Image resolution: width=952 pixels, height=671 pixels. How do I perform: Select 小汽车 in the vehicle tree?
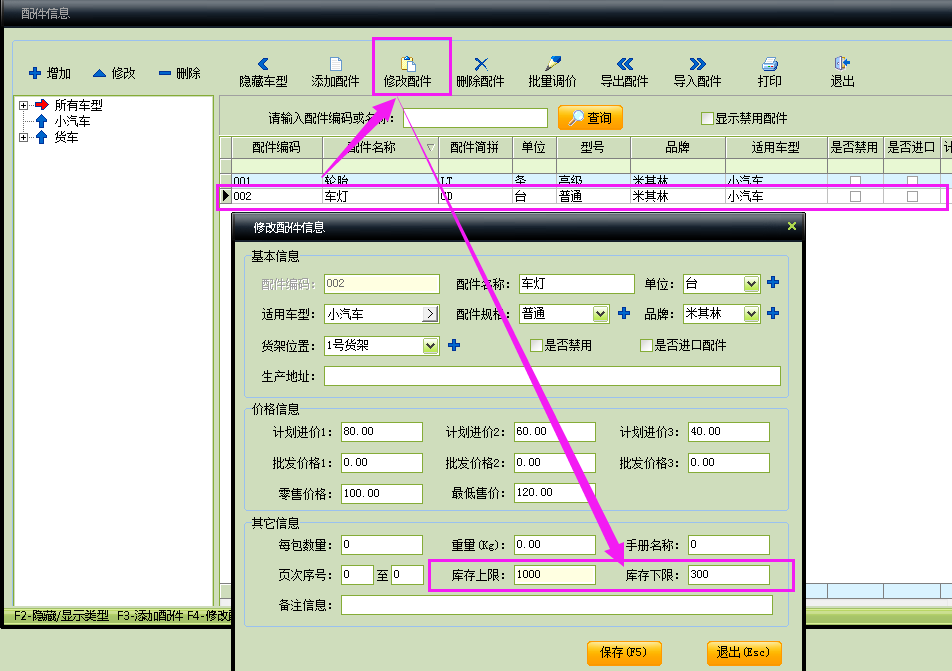coord(72,121)
